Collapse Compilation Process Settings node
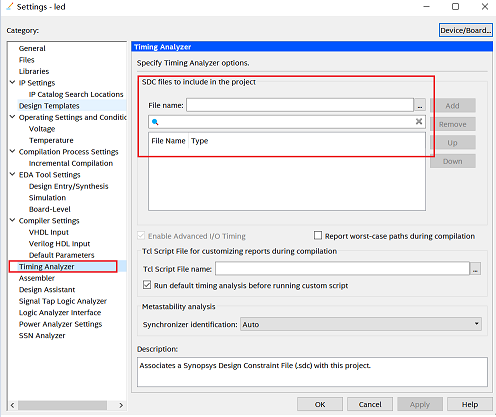 click(x=12, y=151)
